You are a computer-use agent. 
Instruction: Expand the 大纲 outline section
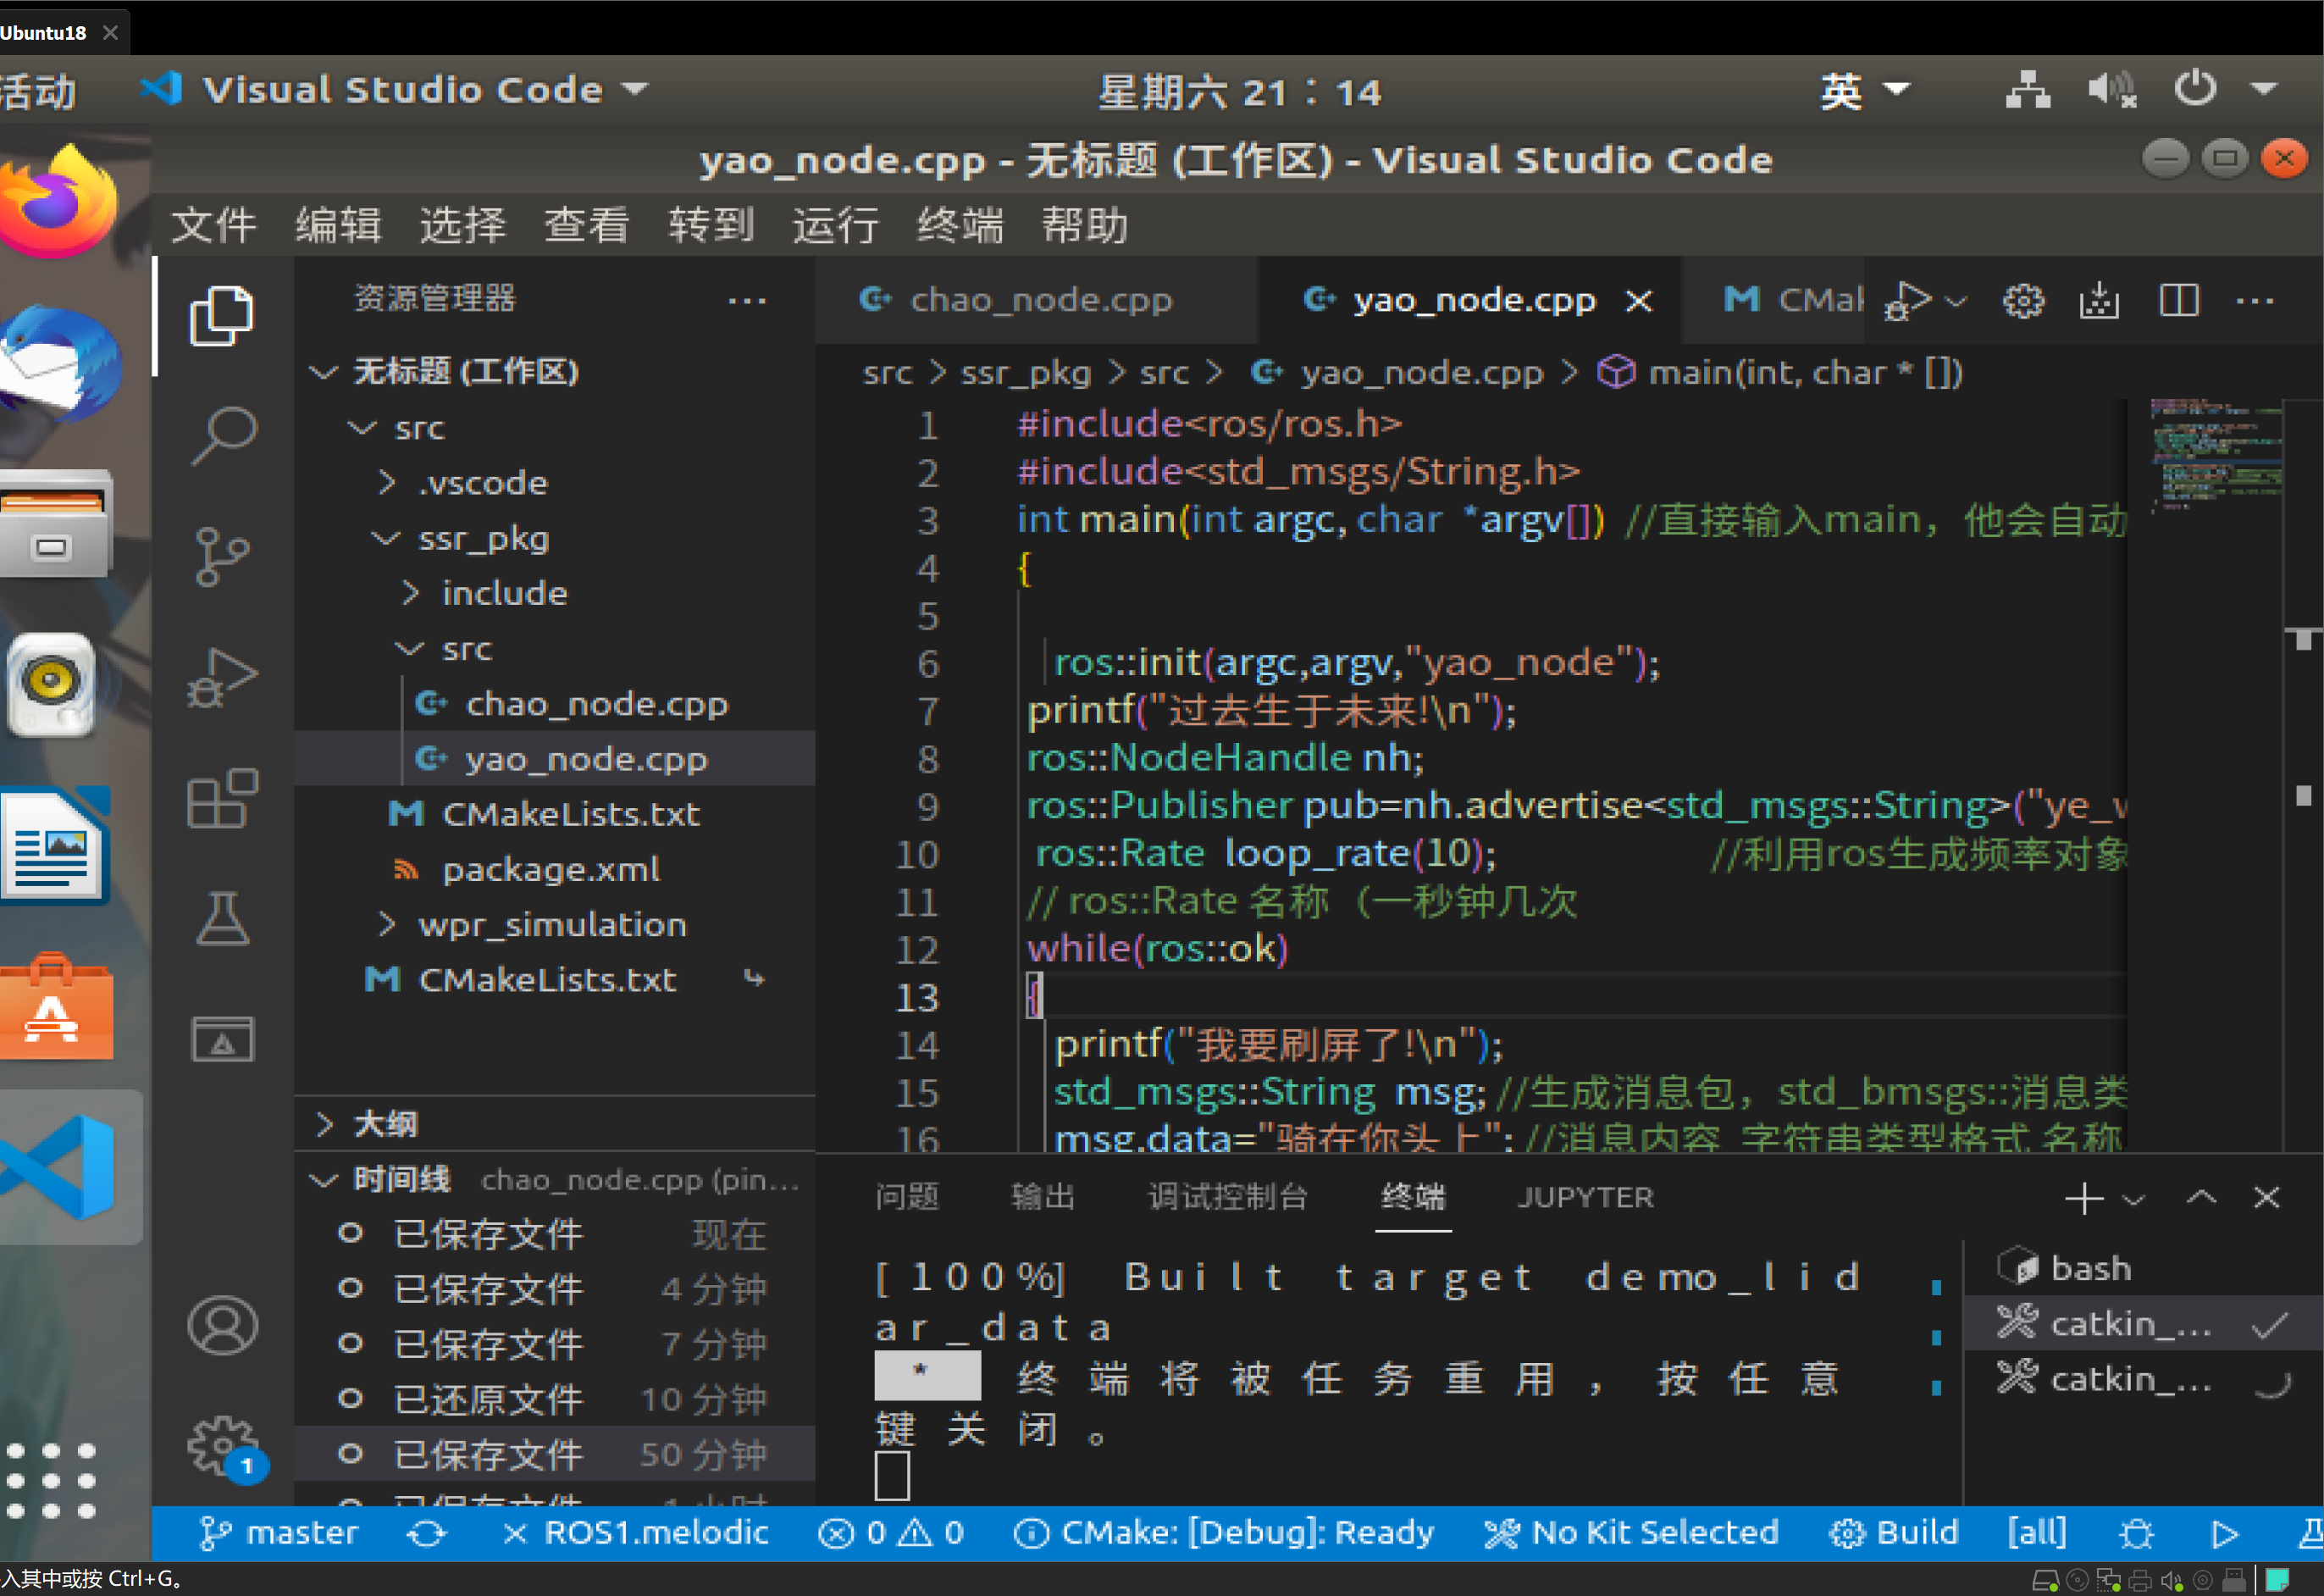(386, 1124)
